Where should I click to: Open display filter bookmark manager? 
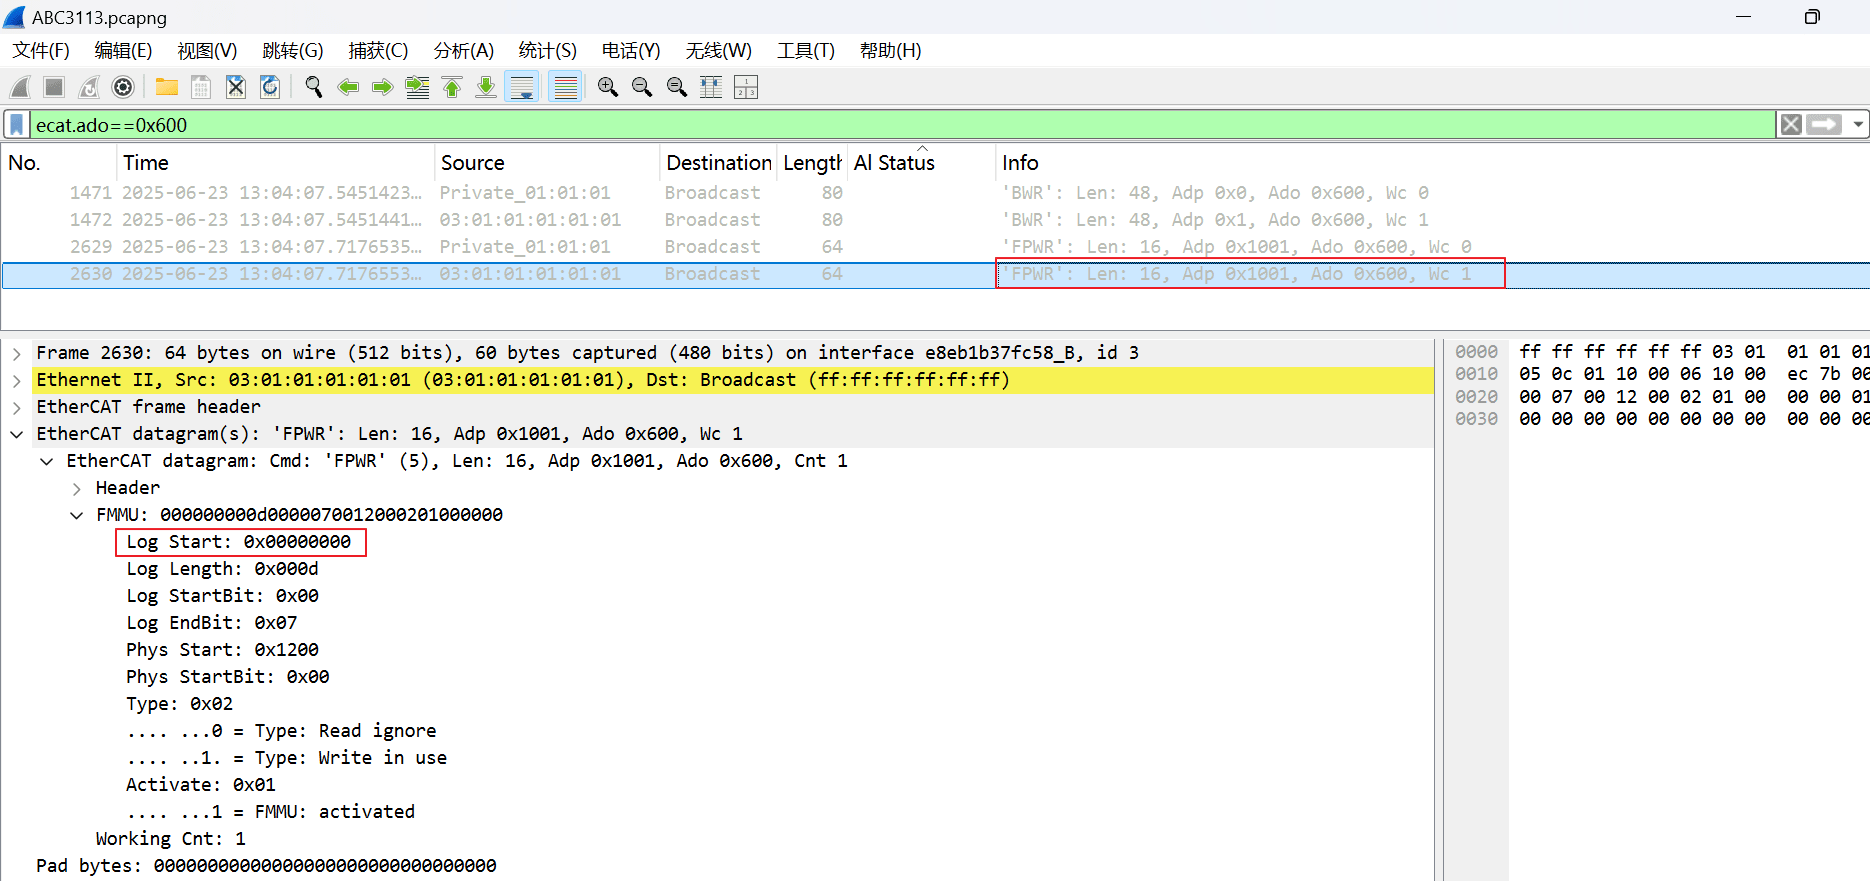(17, 125)
